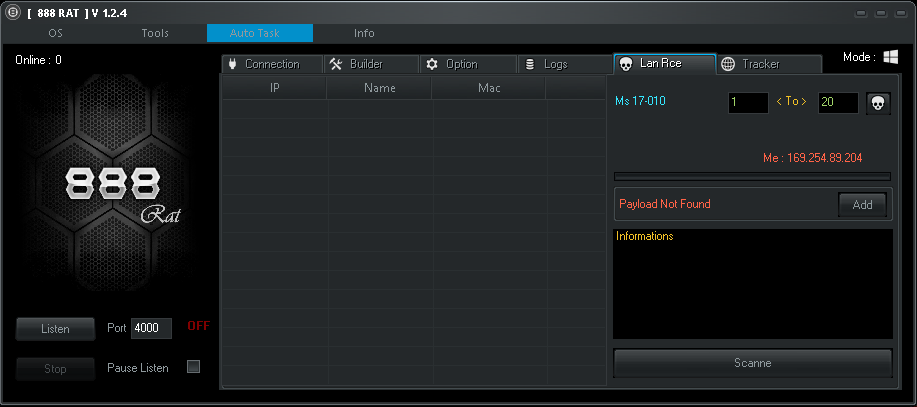Click the database icon on Logs tab

[529, 64]
